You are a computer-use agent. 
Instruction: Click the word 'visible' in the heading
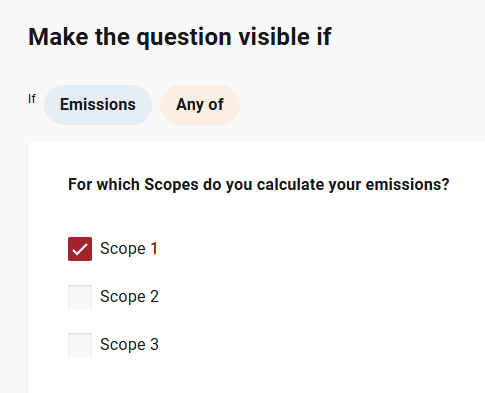tap(275, 37)
